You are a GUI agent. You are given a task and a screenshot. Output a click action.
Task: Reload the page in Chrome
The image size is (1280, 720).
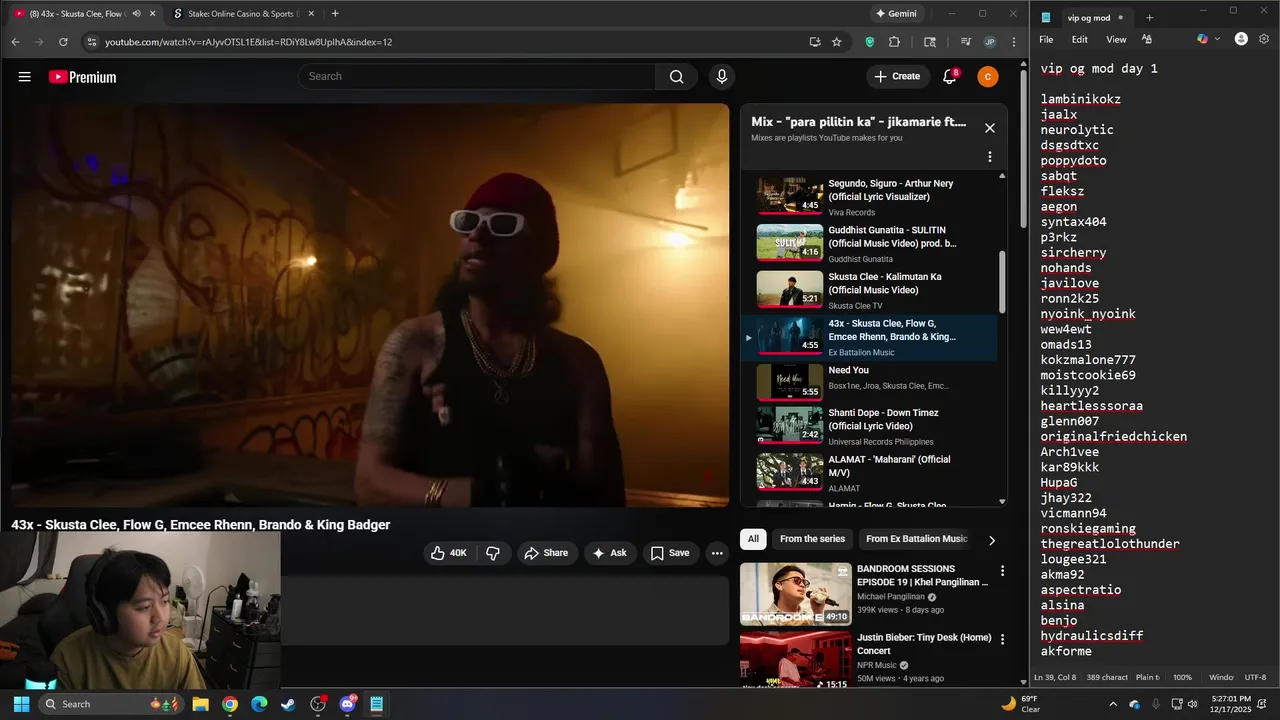[63, 42]
